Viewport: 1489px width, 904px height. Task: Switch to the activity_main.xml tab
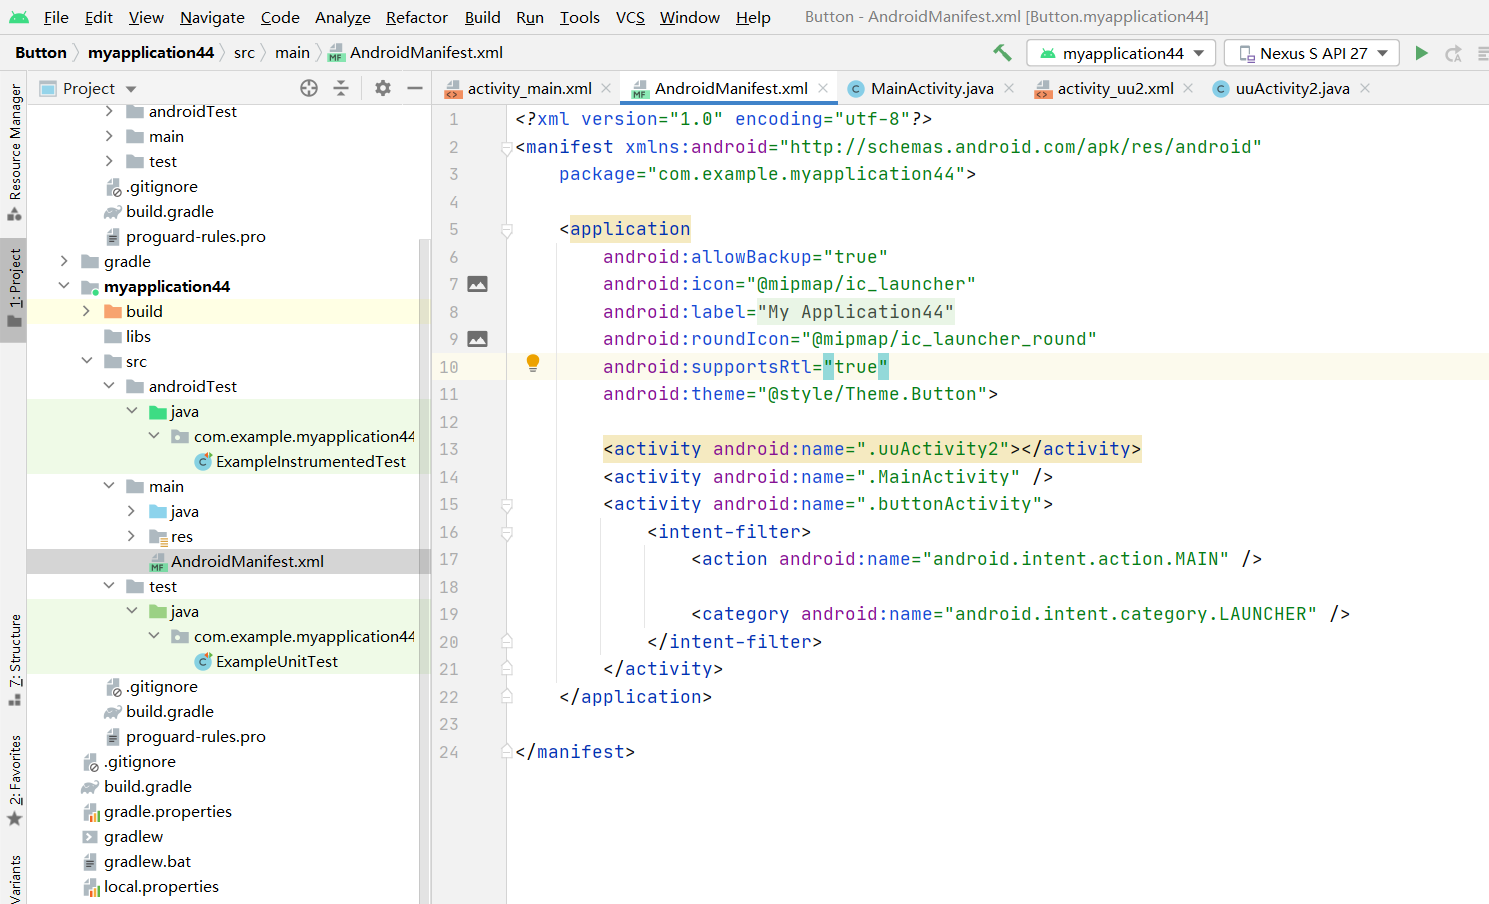pyautogui.click(x=529, y=88)
